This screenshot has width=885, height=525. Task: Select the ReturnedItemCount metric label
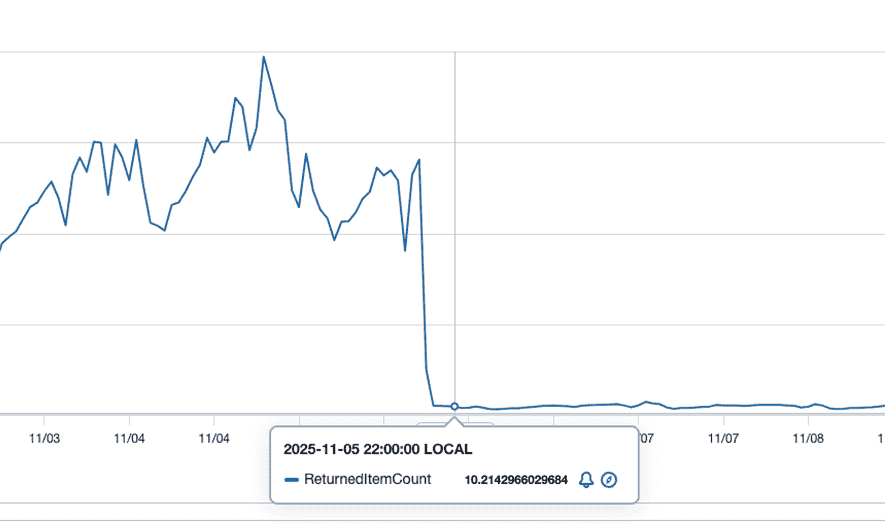(x=367, y=479)
